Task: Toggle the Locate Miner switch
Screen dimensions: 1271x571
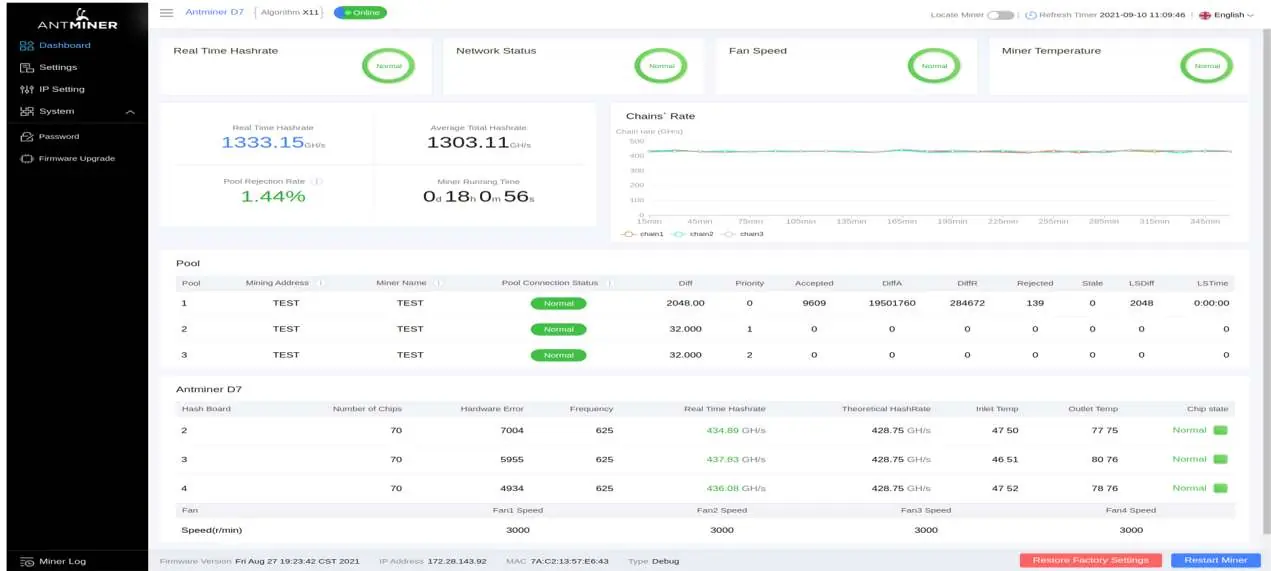Action: (1000, 15)
